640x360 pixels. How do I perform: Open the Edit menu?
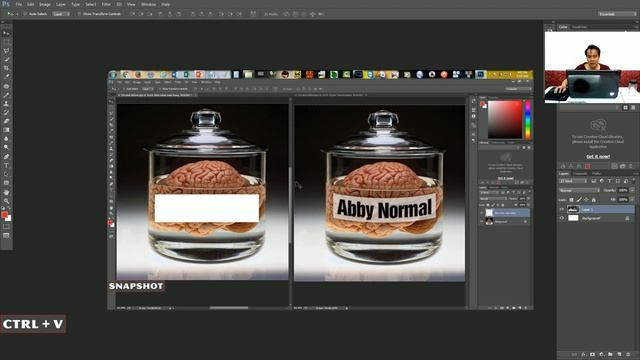31,4
